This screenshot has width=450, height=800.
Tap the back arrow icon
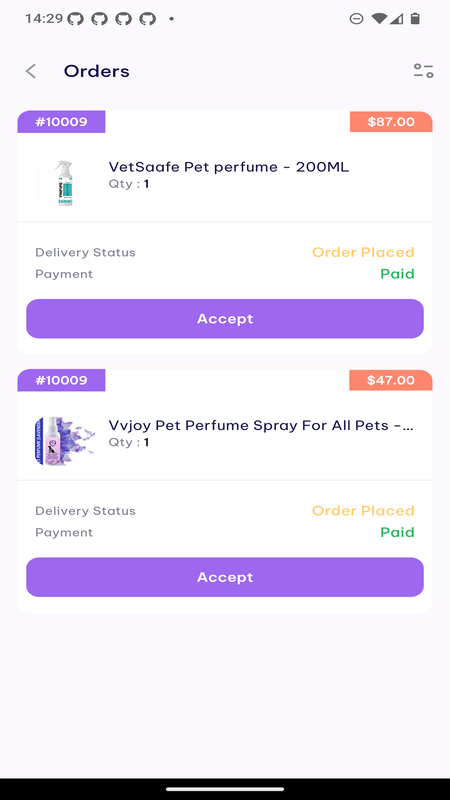click(x=31, y=71)
